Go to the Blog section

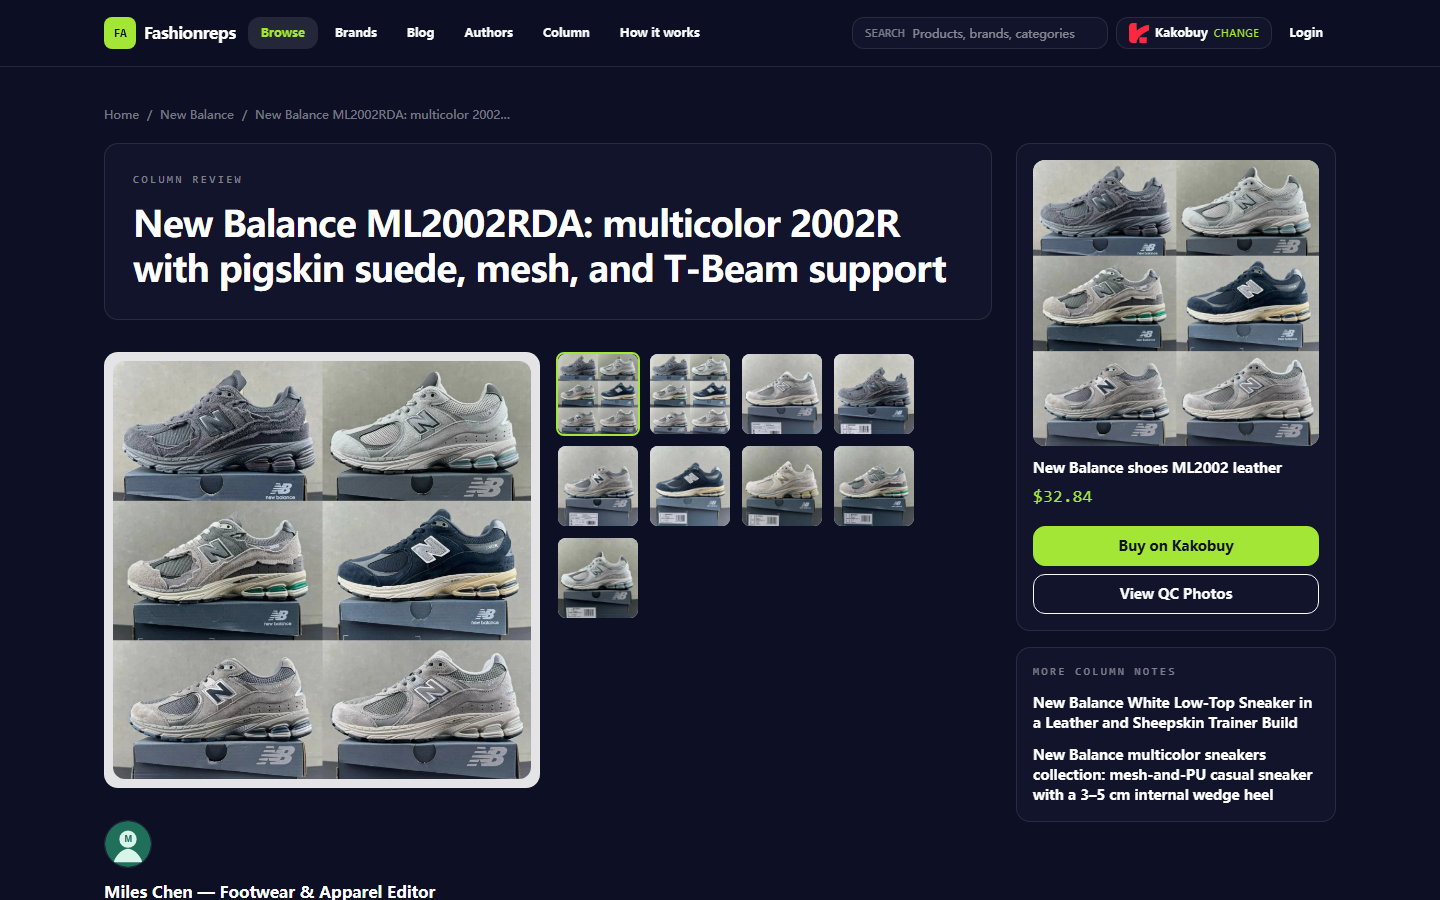point(420,33)
